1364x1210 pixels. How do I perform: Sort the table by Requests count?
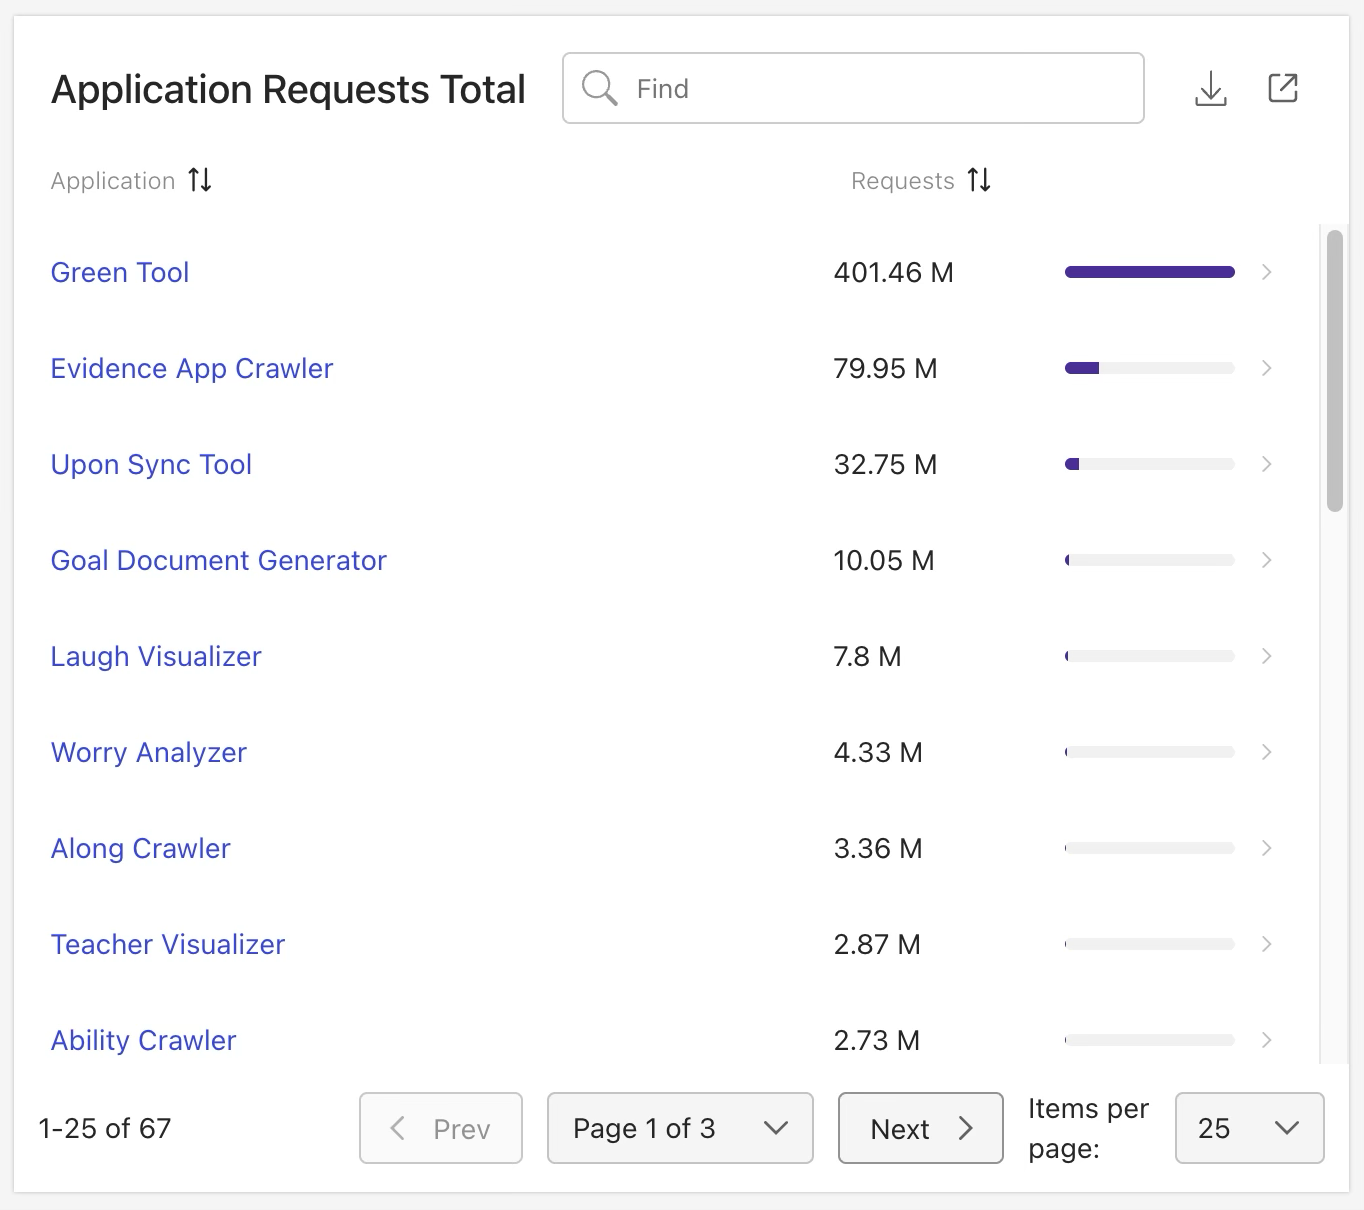point(979,180)
